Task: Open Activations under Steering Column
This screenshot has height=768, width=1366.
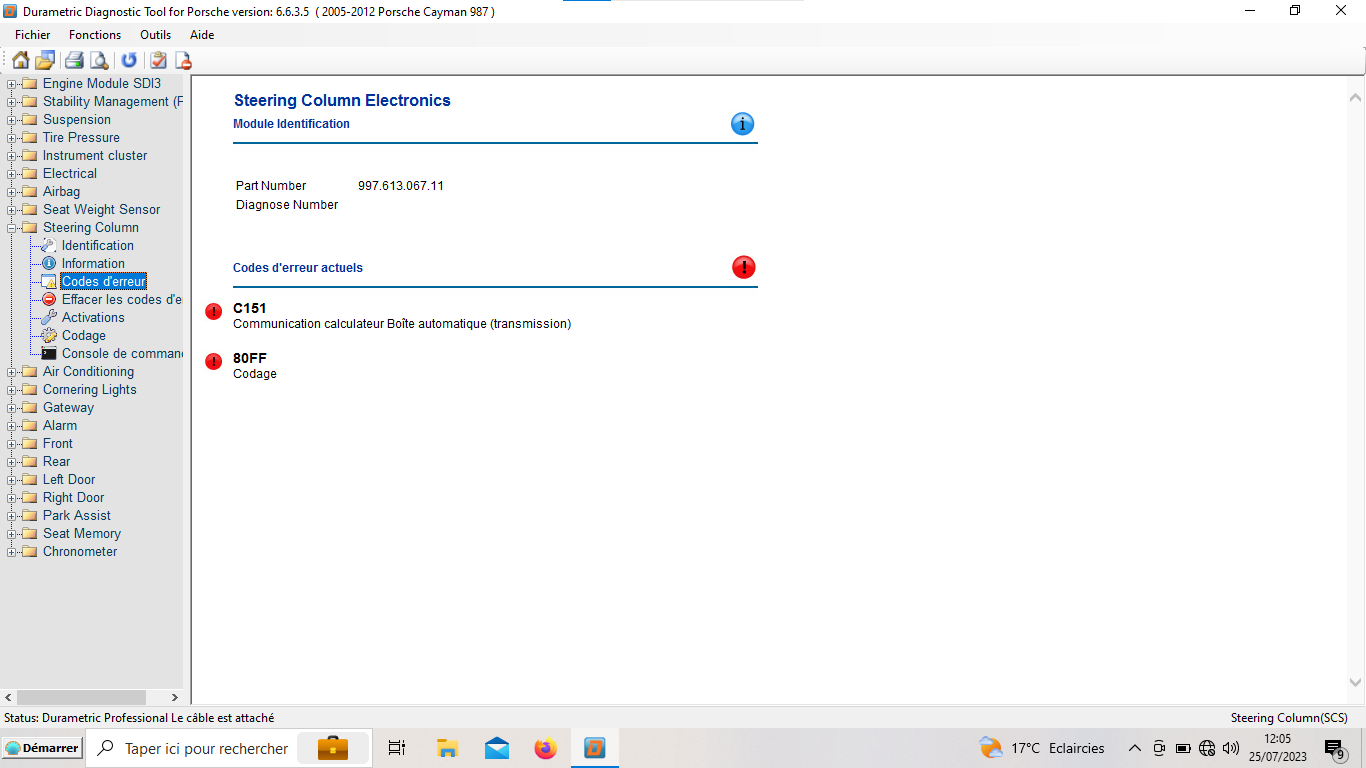Action: point(93,317)
